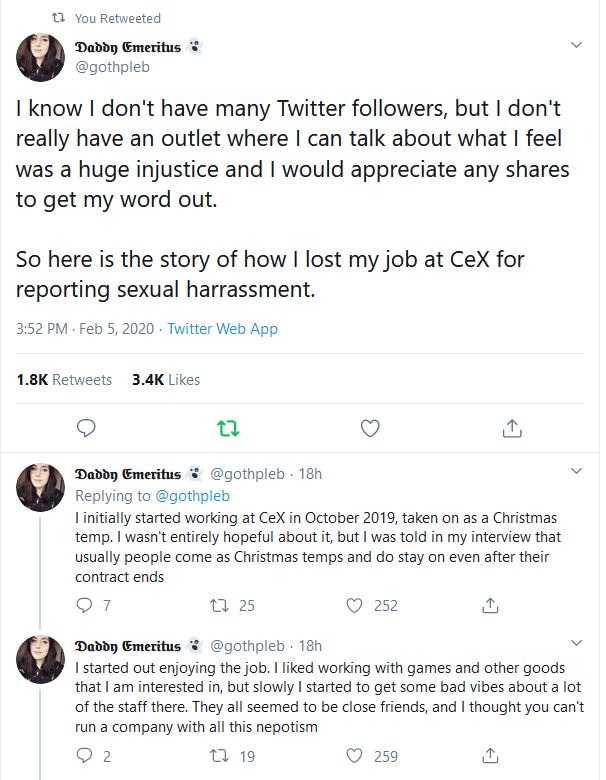The width and height of the screenshot is (606, 780).
Task: Like the reply with 252 likes
Action: [353, 605]
